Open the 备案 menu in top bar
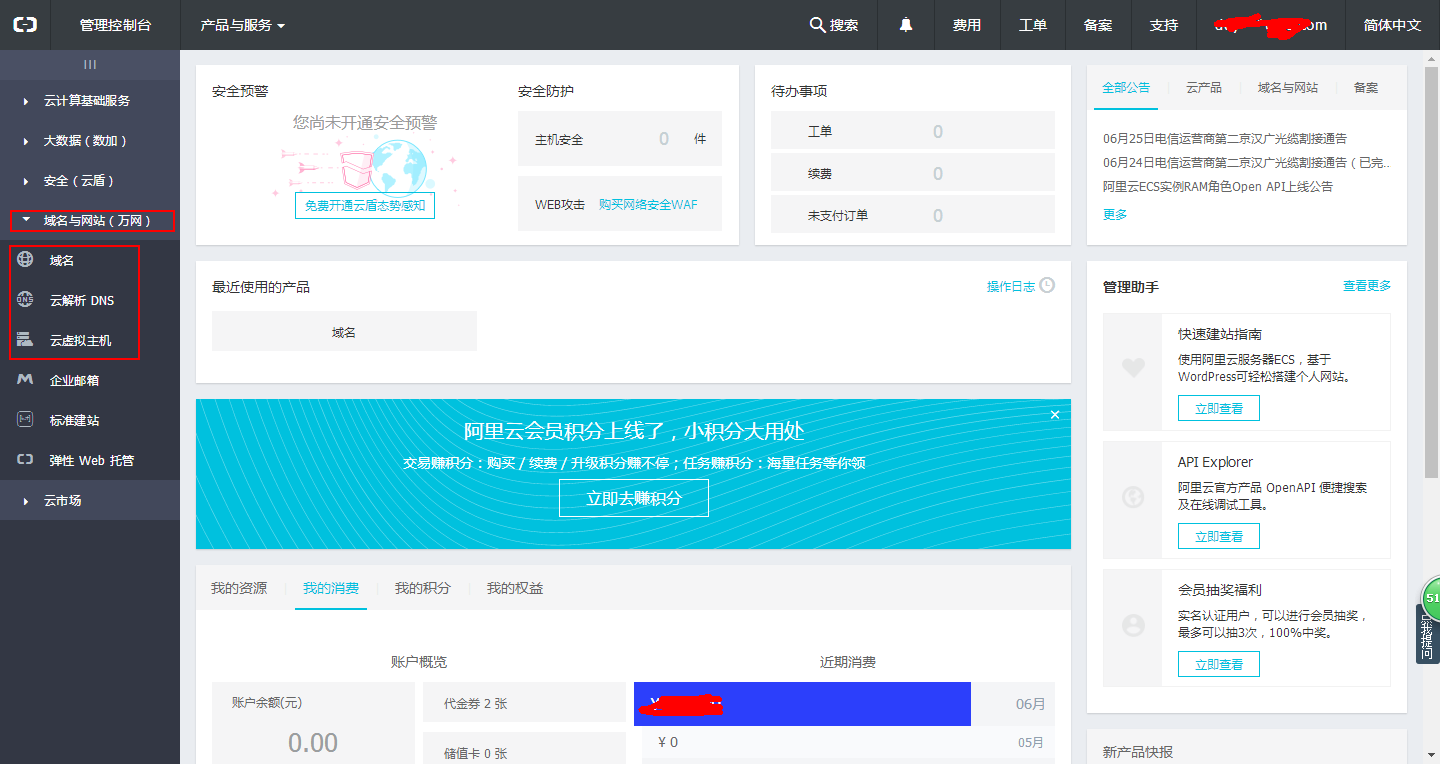The height and width of the screenshot is (764, 1440). click(1098, 25)
